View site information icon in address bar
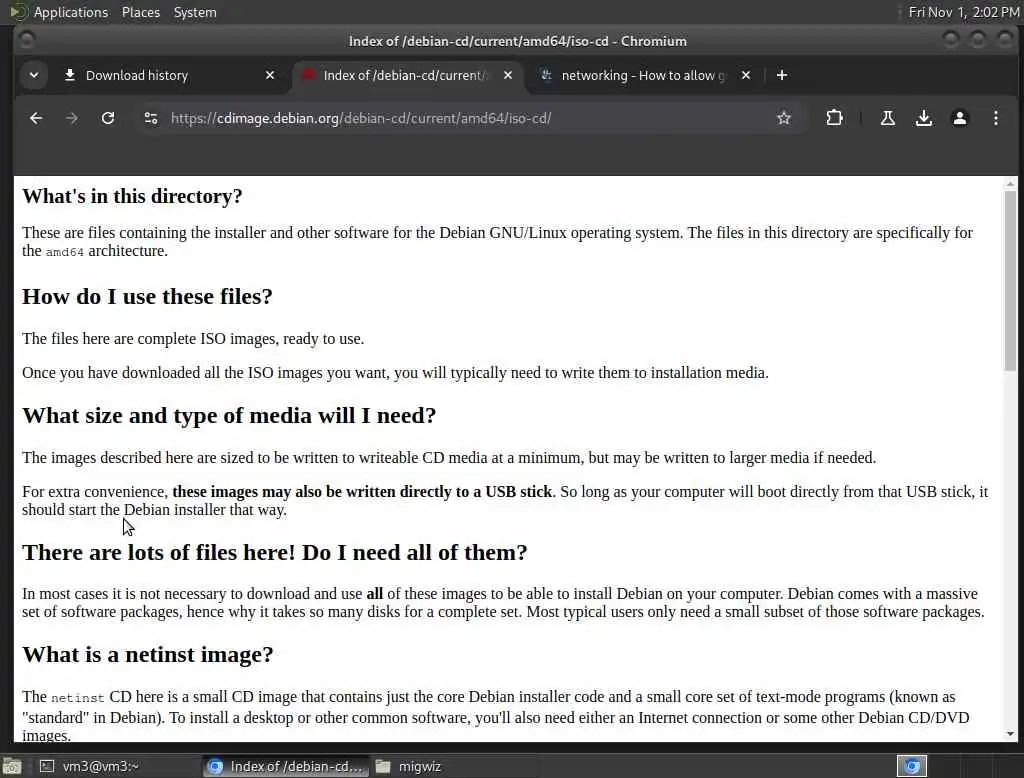This screenshot has width=1024, height=778. 151,118
